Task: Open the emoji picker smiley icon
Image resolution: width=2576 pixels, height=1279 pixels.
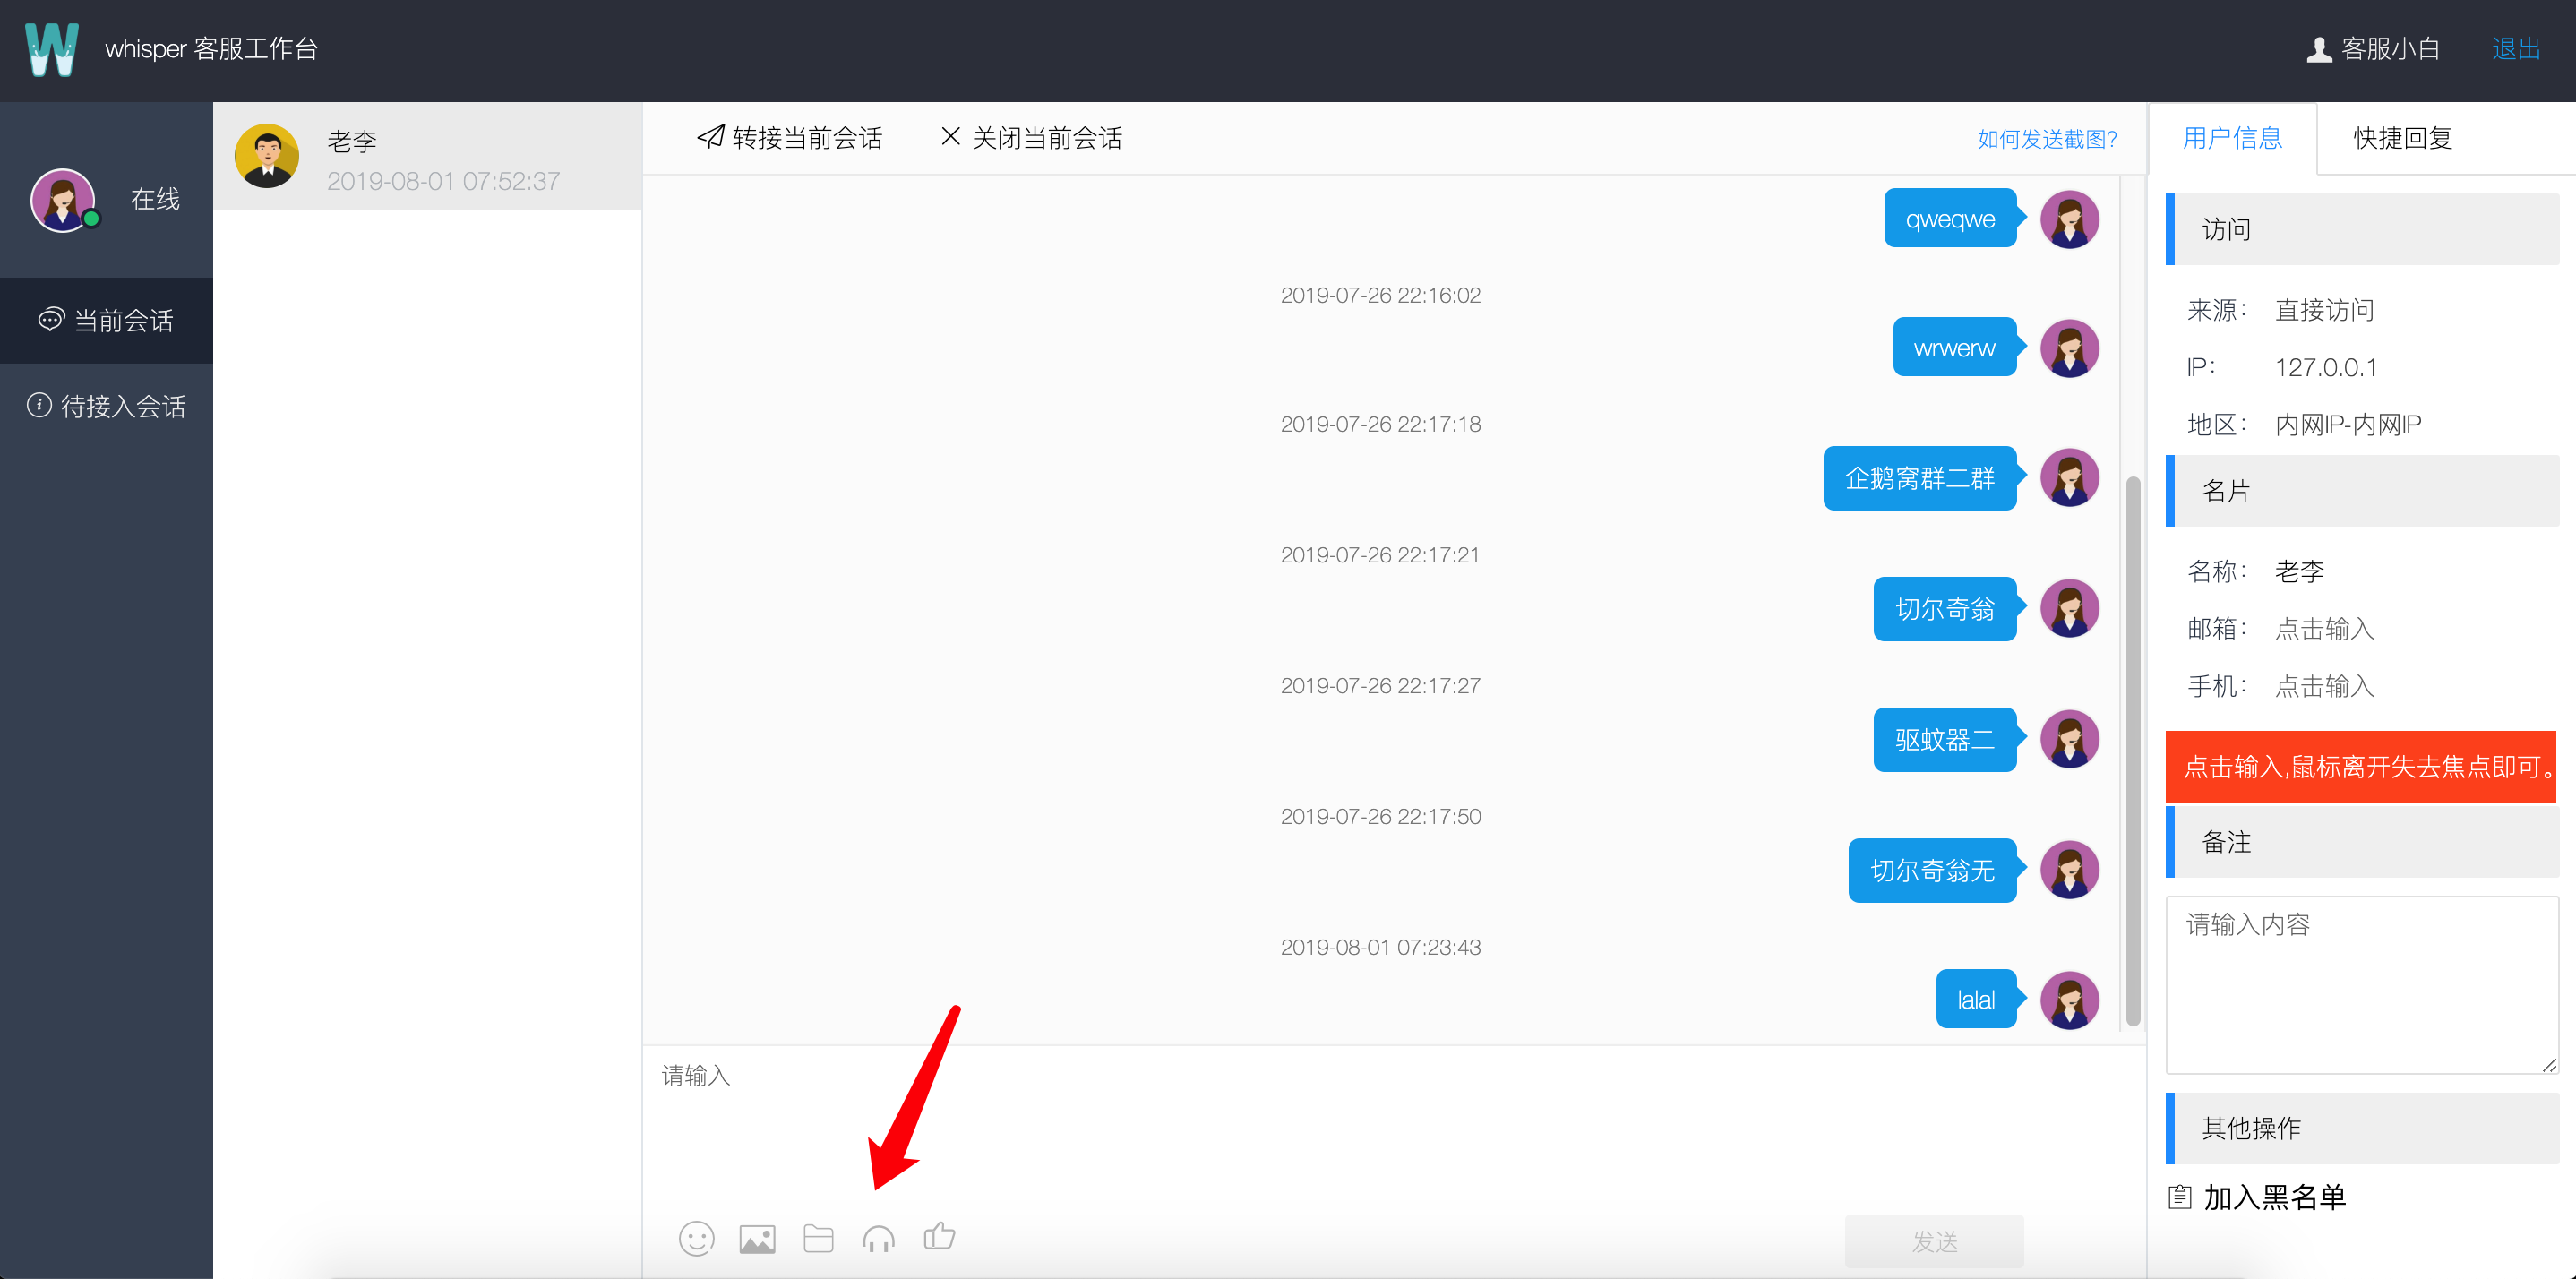Action: [x=696, y=1239]
